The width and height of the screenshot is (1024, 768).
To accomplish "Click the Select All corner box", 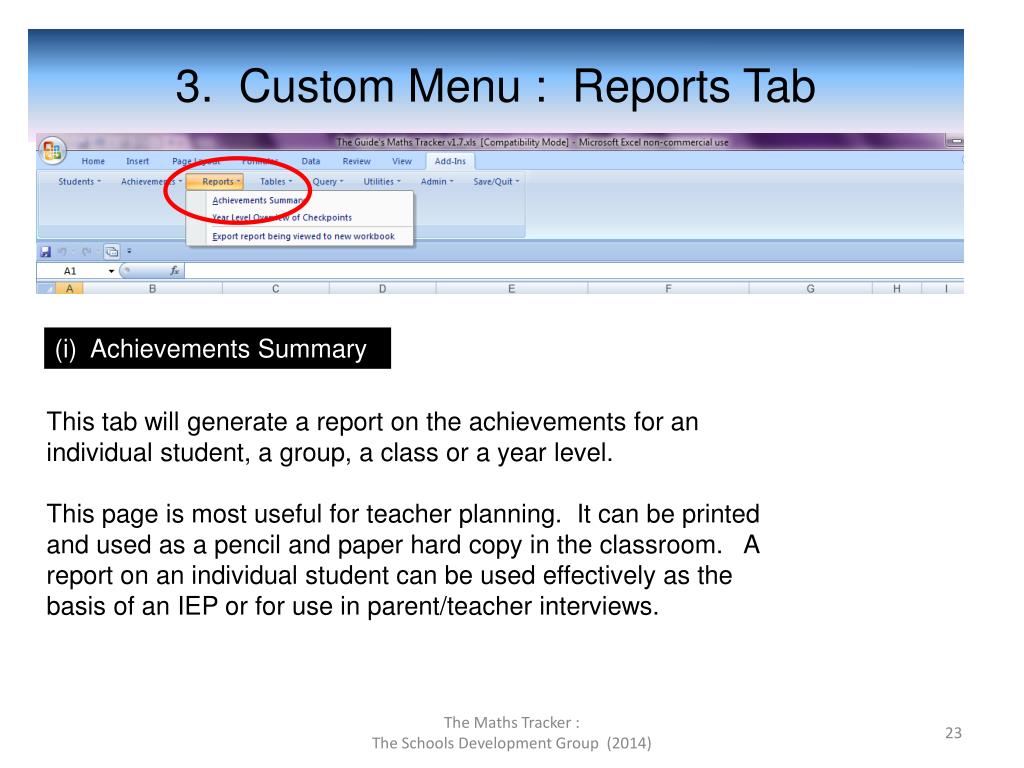I will (46, 289).
